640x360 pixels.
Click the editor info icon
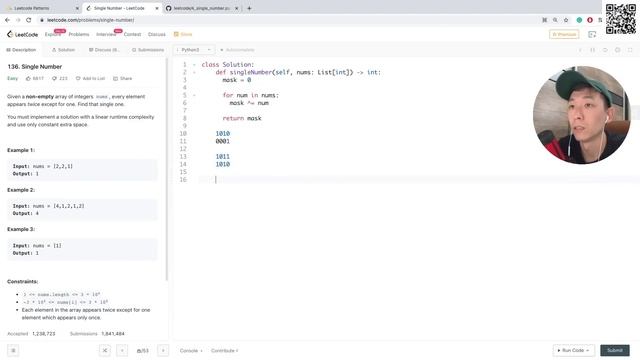click(580, 50)
